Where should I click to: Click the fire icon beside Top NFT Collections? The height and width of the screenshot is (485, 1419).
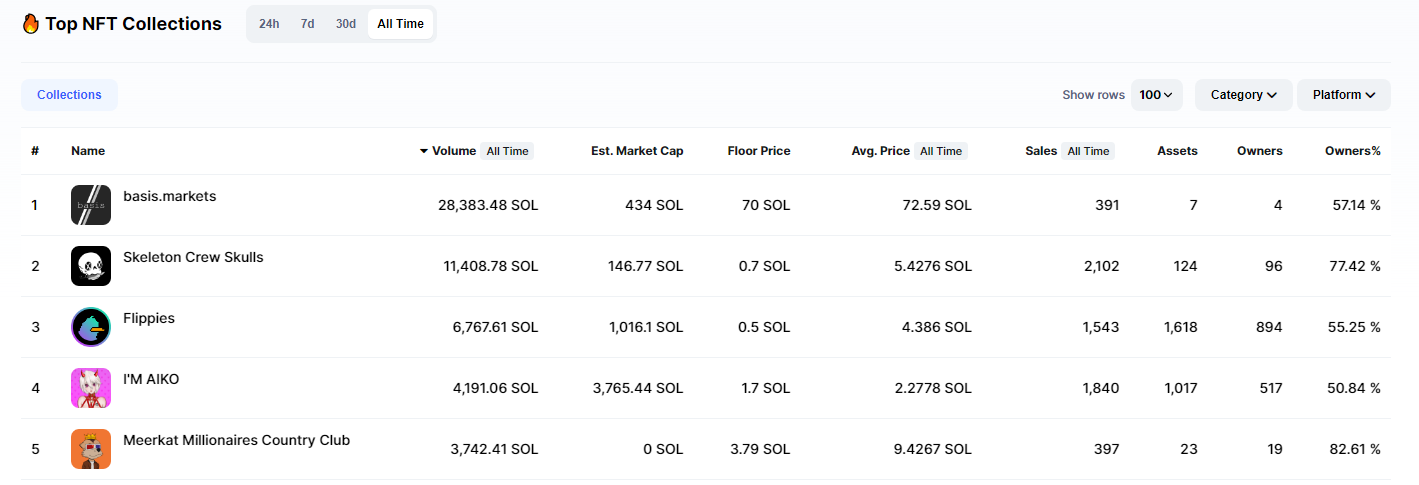click(x=31, y=24)
